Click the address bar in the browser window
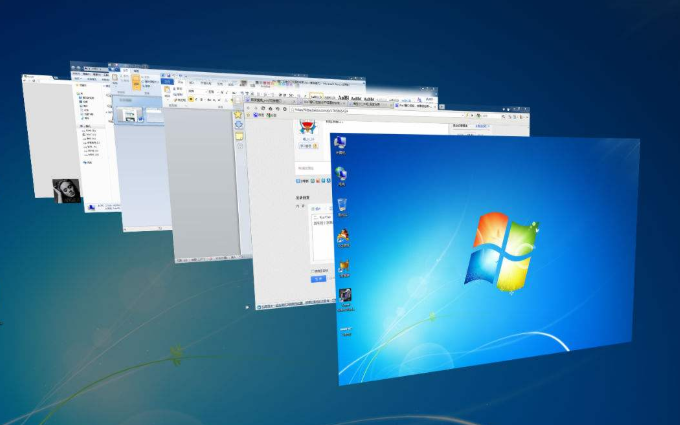 click(377, 111)
